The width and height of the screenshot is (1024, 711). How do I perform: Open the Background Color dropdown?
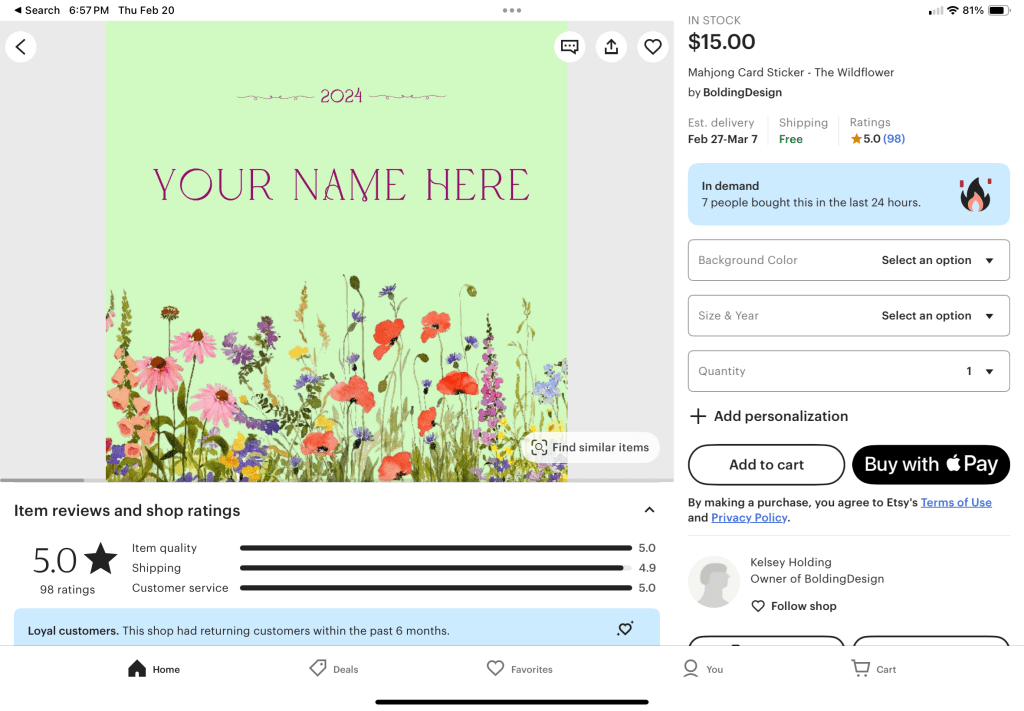tap(848, 260)
